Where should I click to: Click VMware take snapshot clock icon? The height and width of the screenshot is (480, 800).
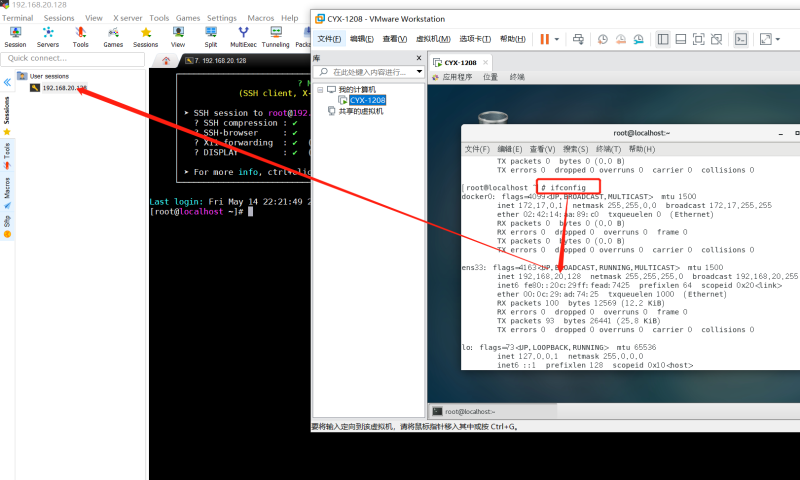[603, 39]
